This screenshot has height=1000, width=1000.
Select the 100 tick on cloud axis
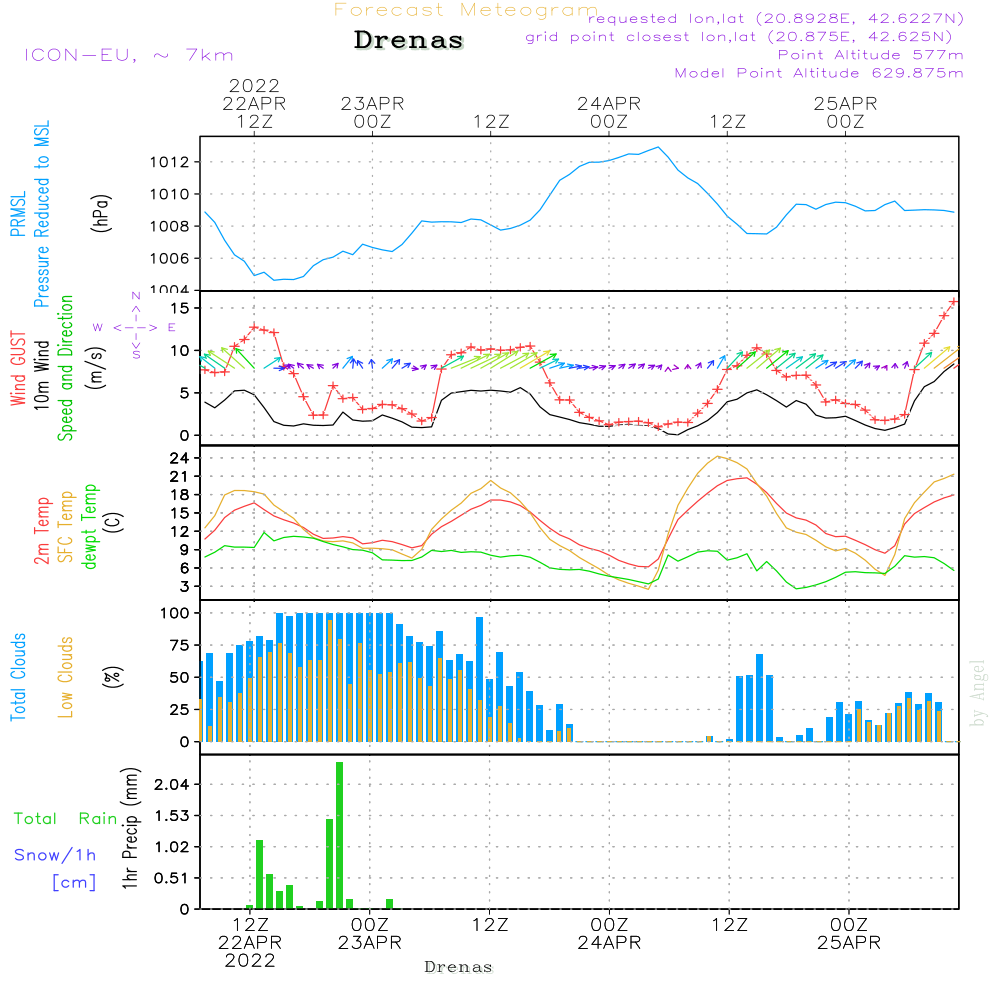pos(175,614)
